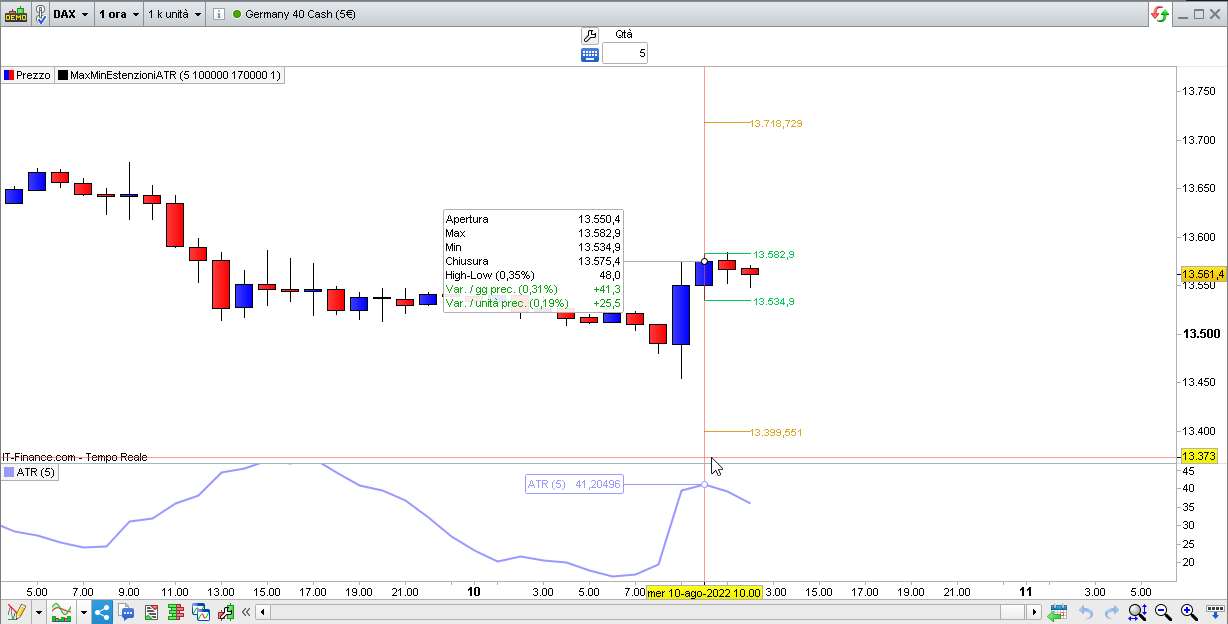The image size is (1228, 624).
Task: Click the 13.561,4 current price label
Action: (1203, 274)
